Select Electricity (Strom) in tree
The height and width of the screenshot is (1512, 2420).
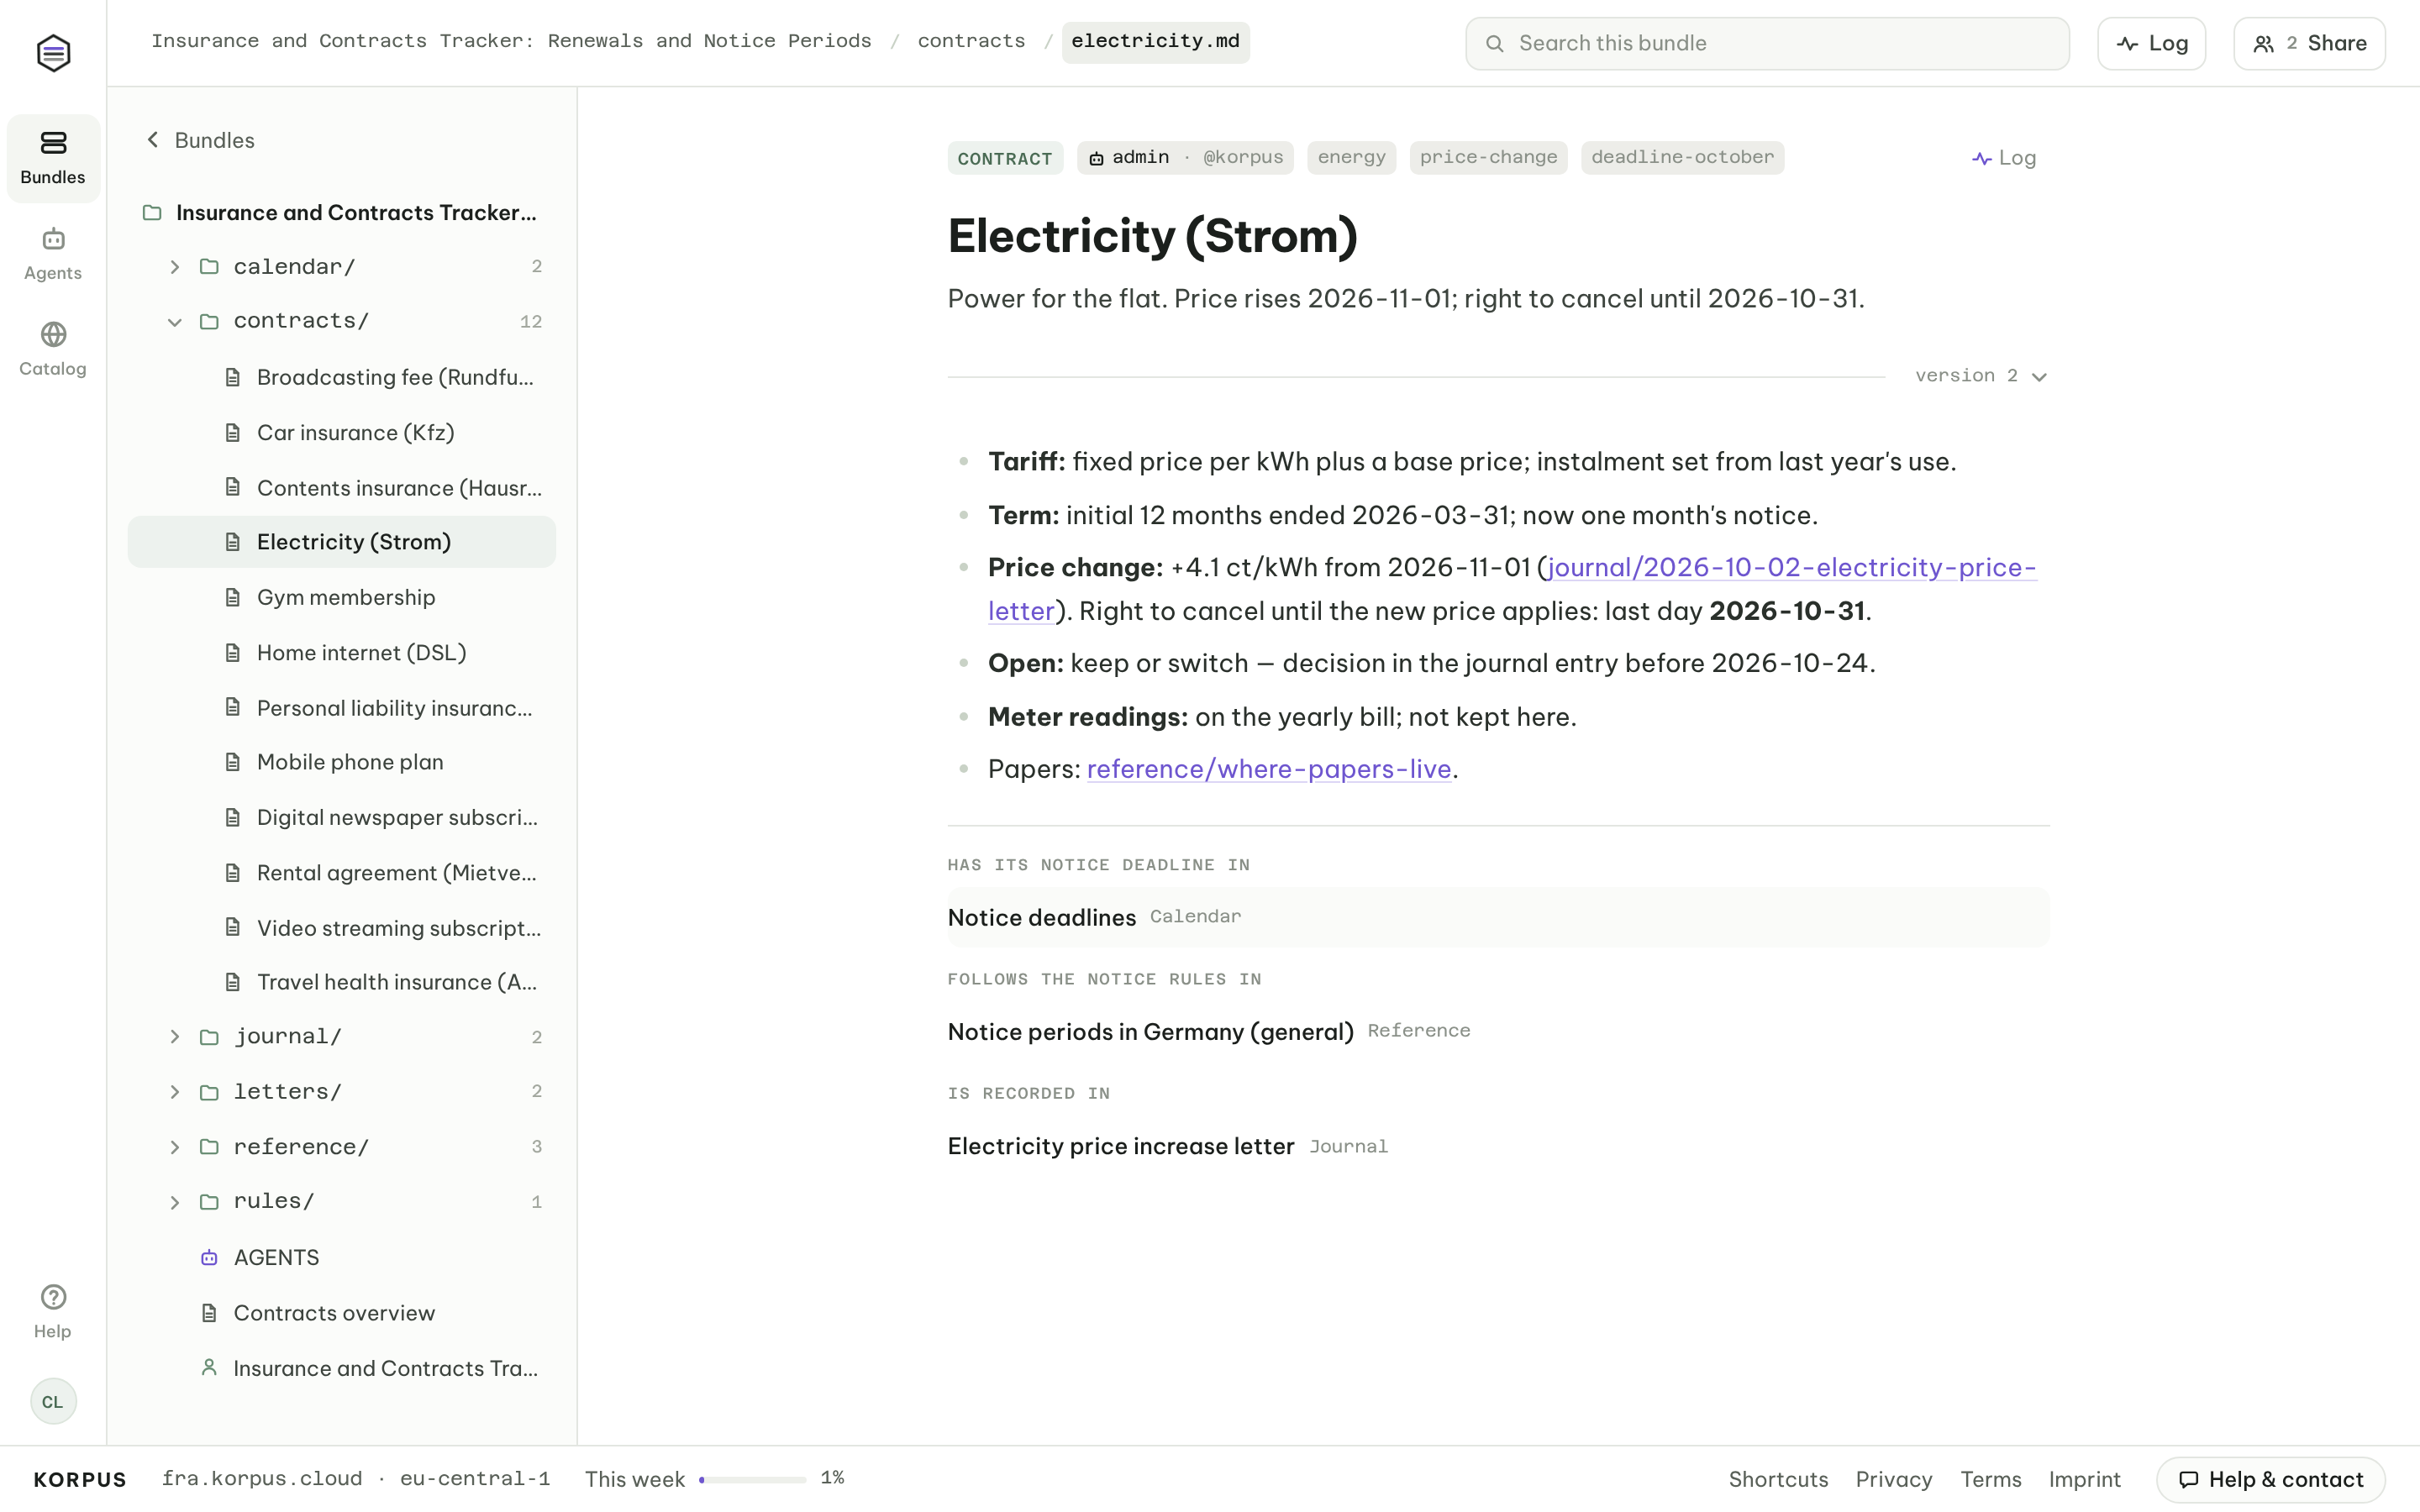(342, 542)
